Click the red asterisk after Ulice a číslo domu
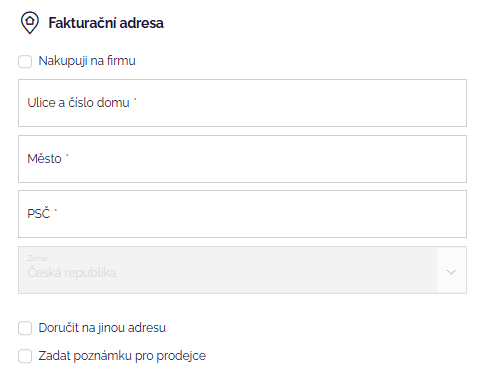 point(135,99)
